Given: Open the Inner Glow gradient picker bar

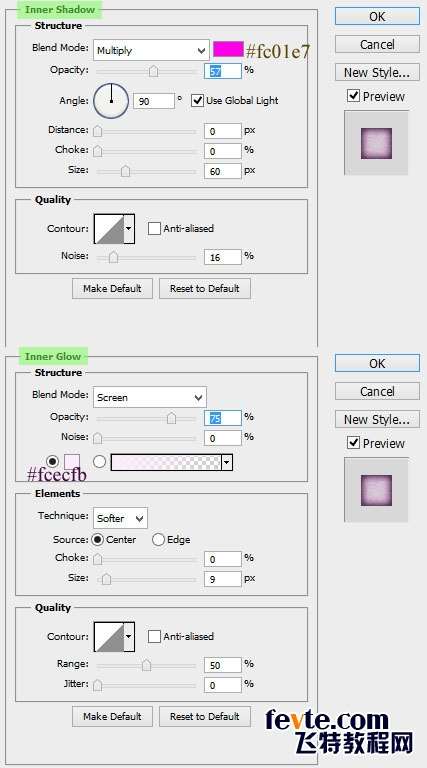Looking at the screenshot, I should tap(166, 462).
